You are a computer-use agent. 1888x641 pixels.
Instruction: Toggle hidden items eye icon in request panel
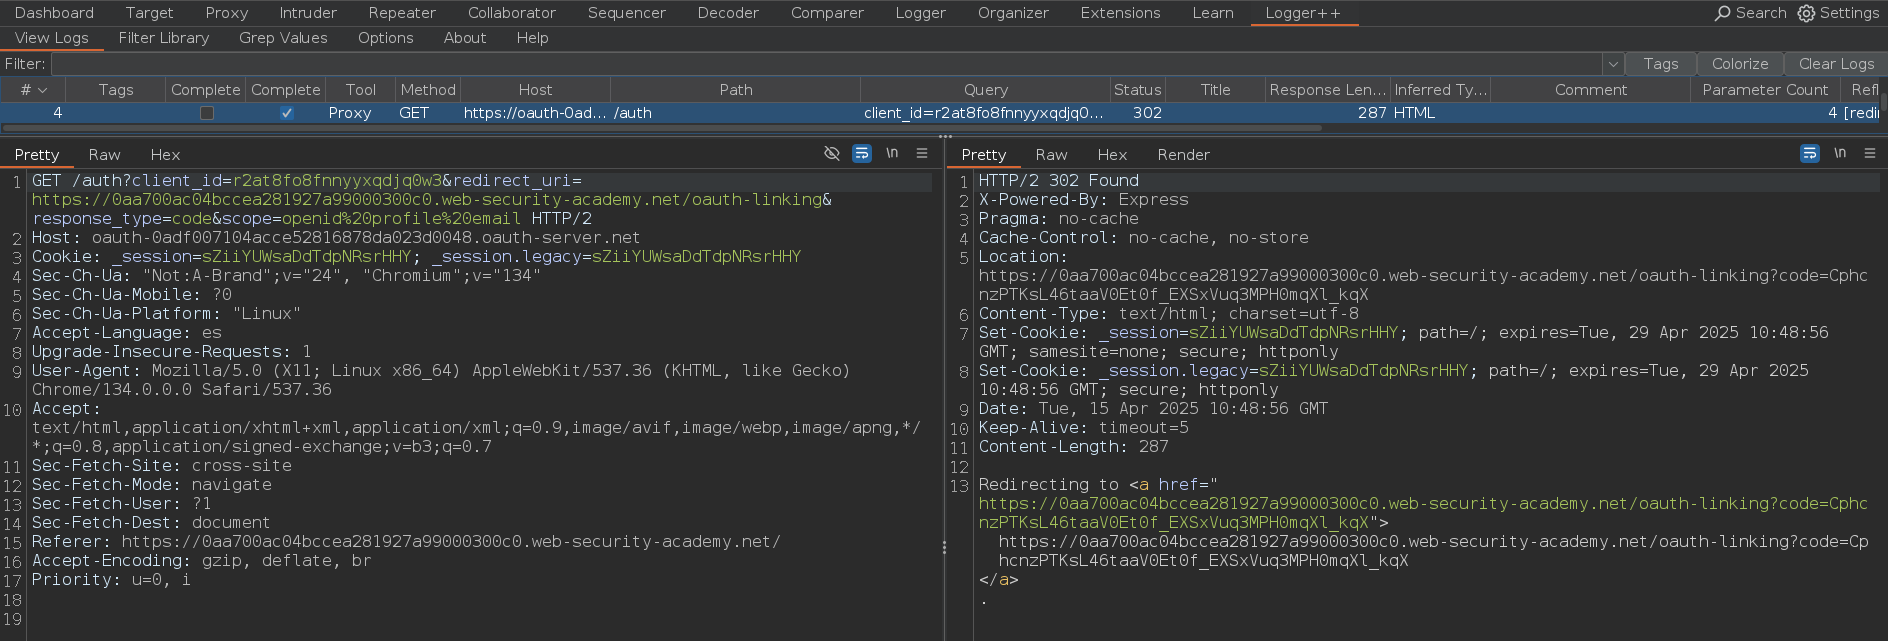pos(831,153)
